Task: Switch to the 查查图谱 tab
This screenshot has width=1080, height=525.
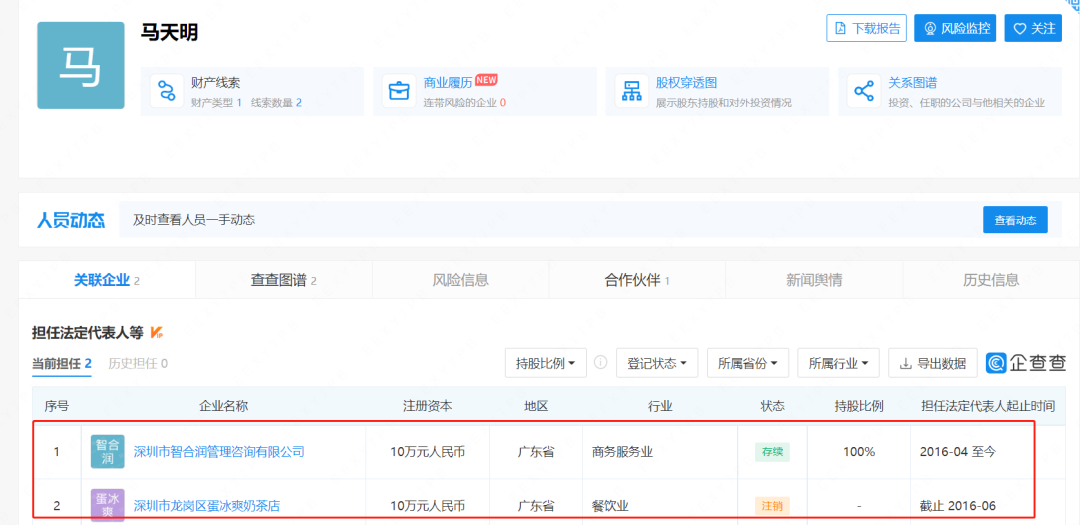Action: click(x=283, y=280)
